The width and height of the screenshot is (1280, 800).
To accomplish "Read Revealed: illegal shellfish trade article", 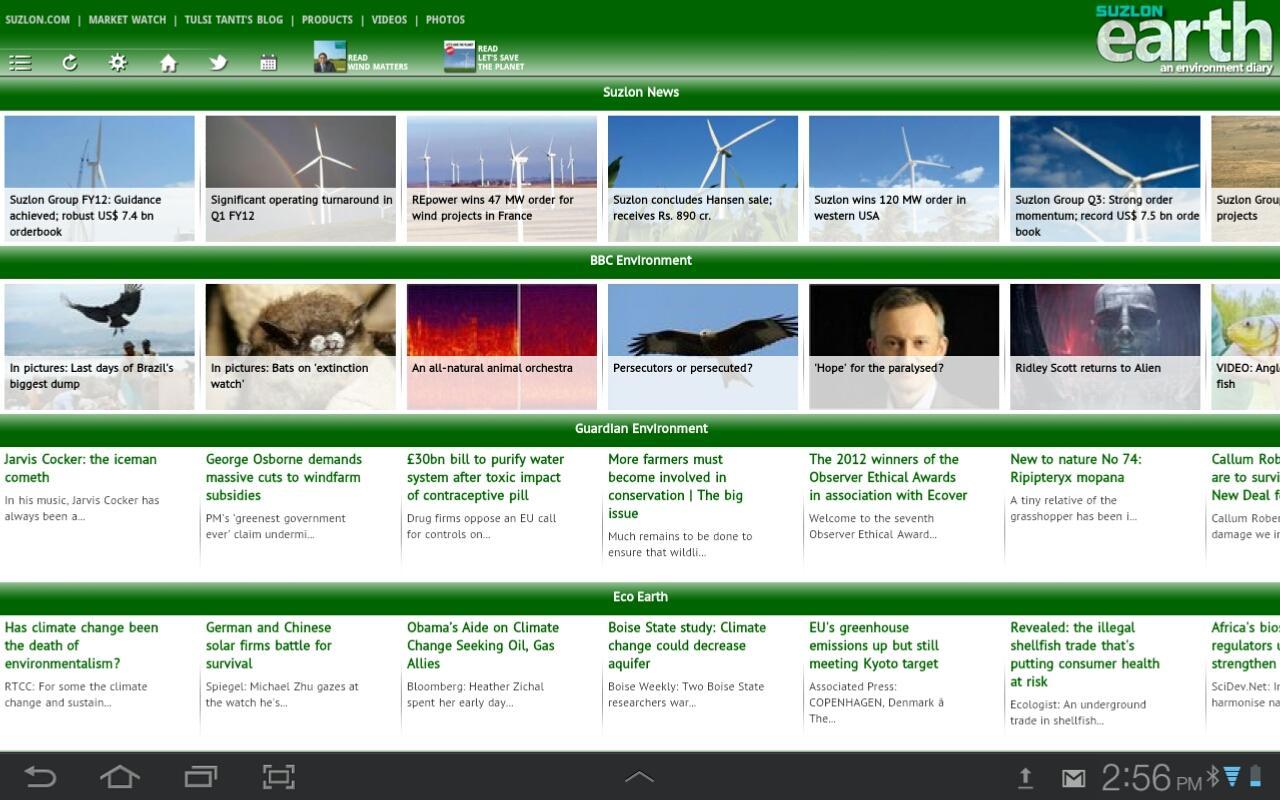I will (1085, 654).
